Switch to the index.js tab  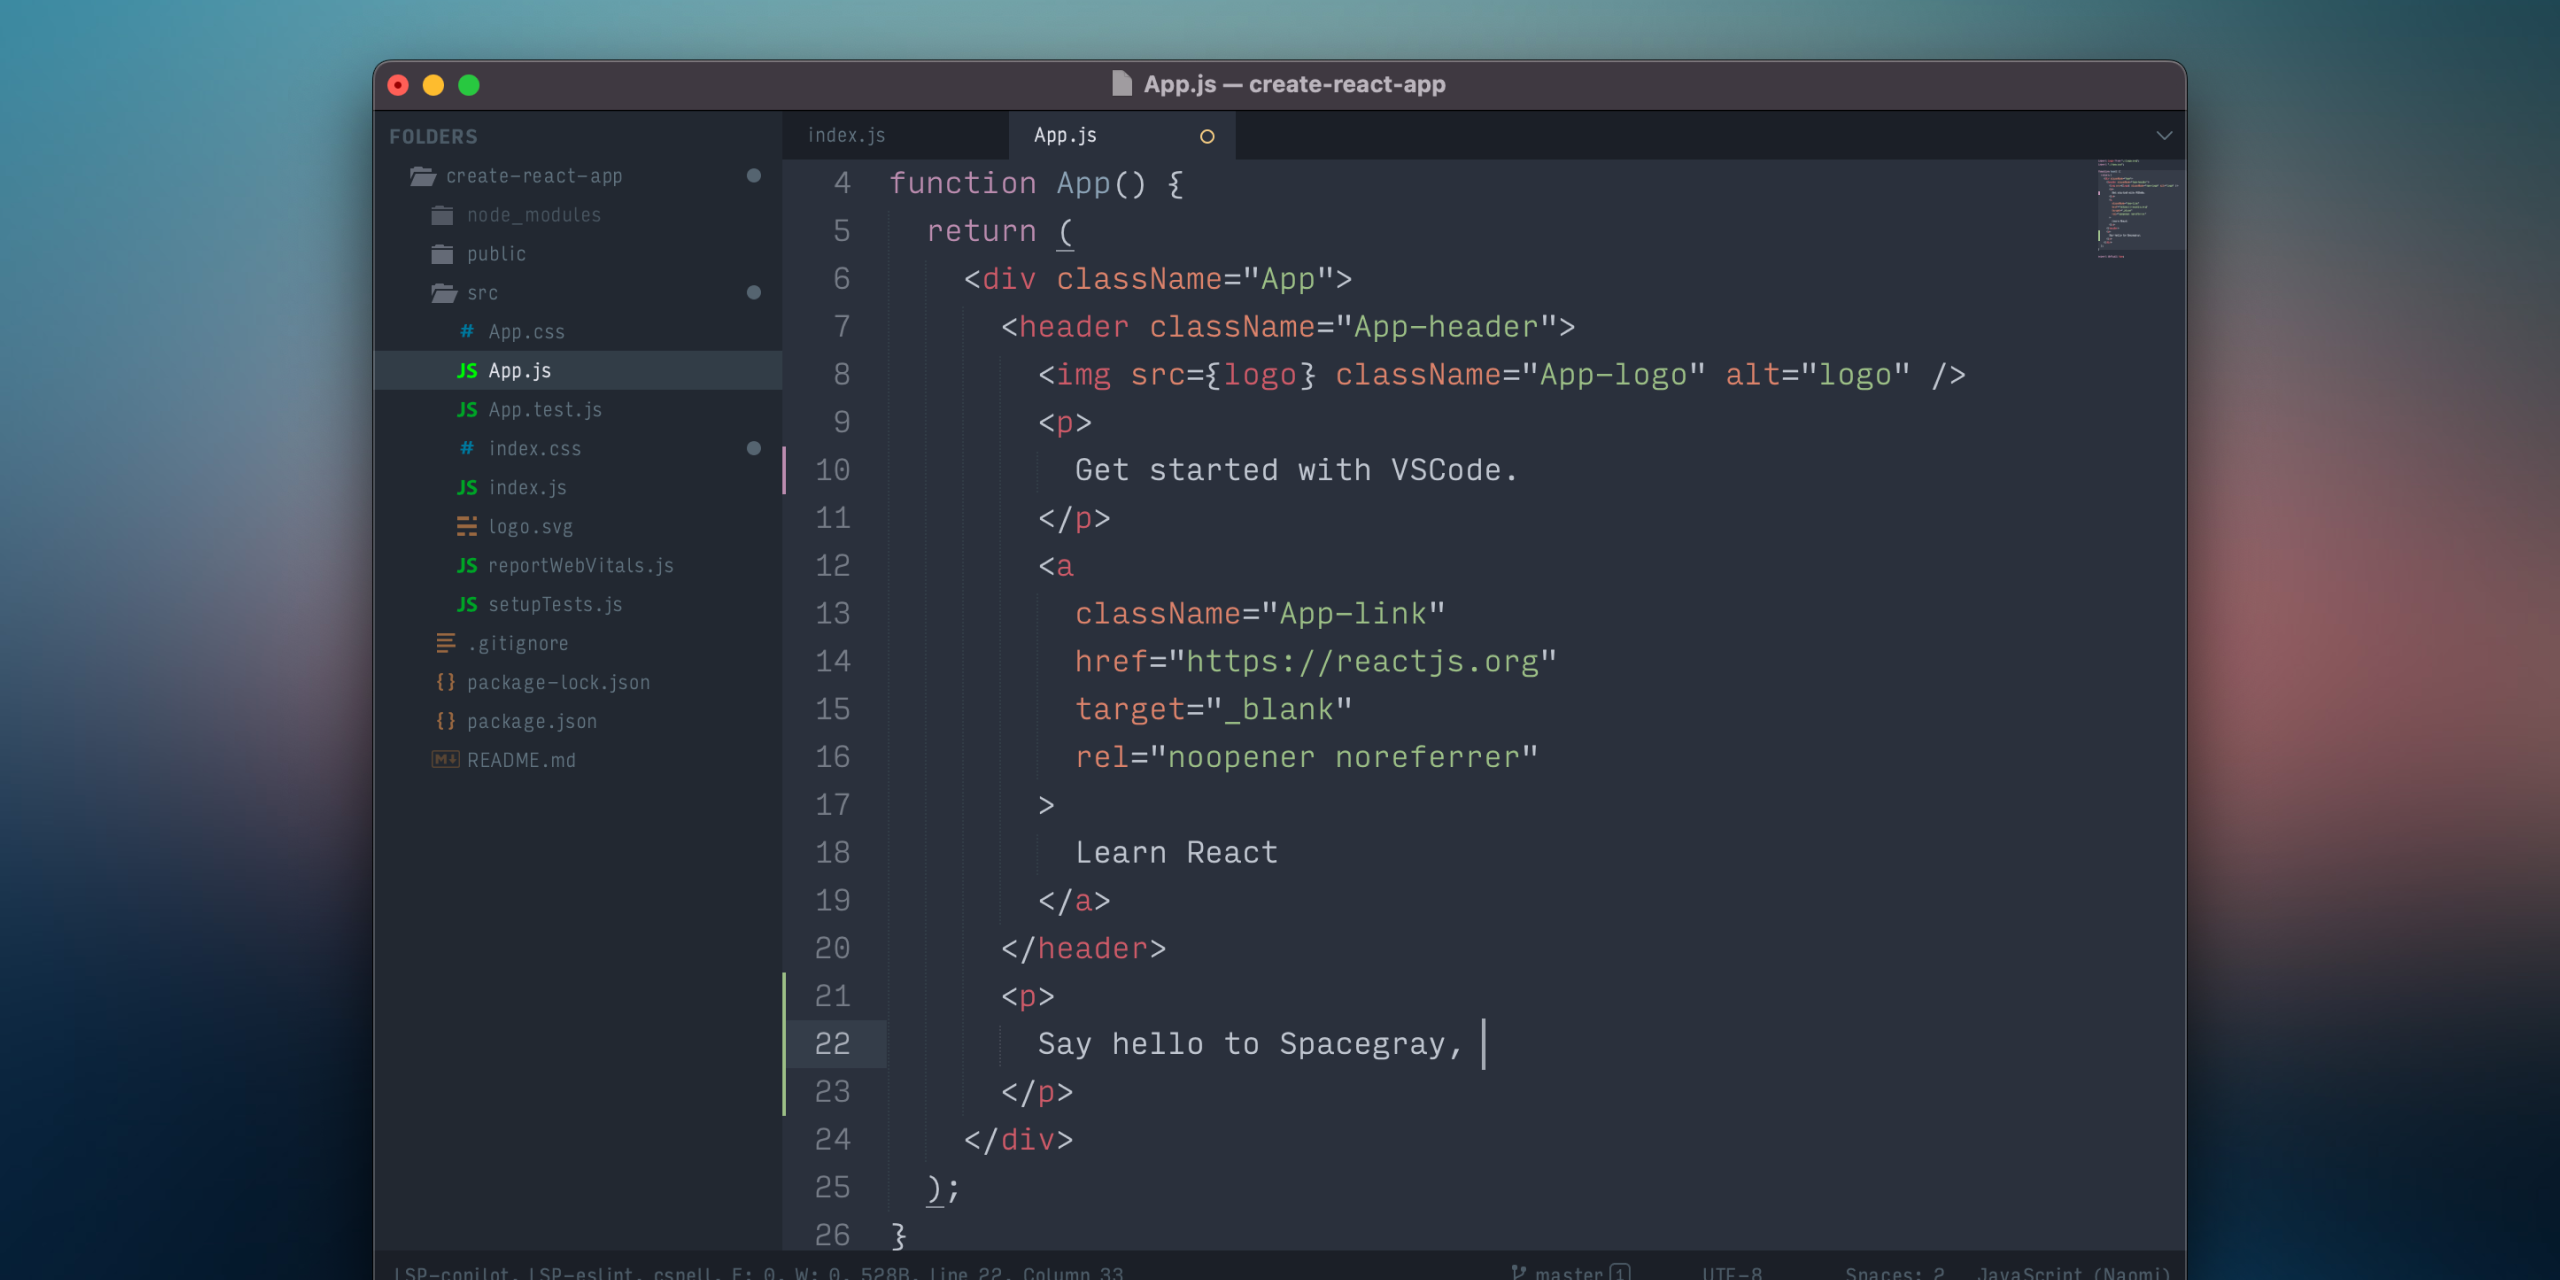(847, 136)
